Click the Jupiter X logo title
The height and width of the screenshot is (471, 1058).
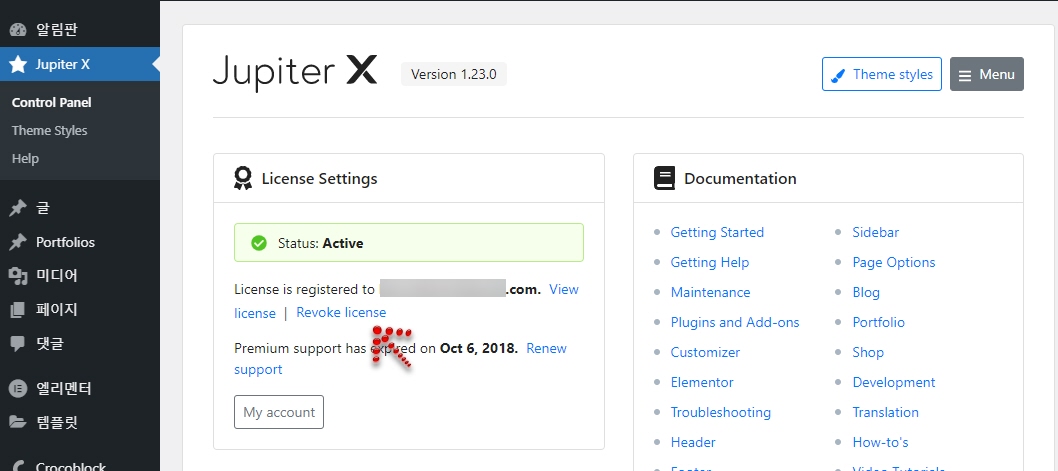(295, 73)
